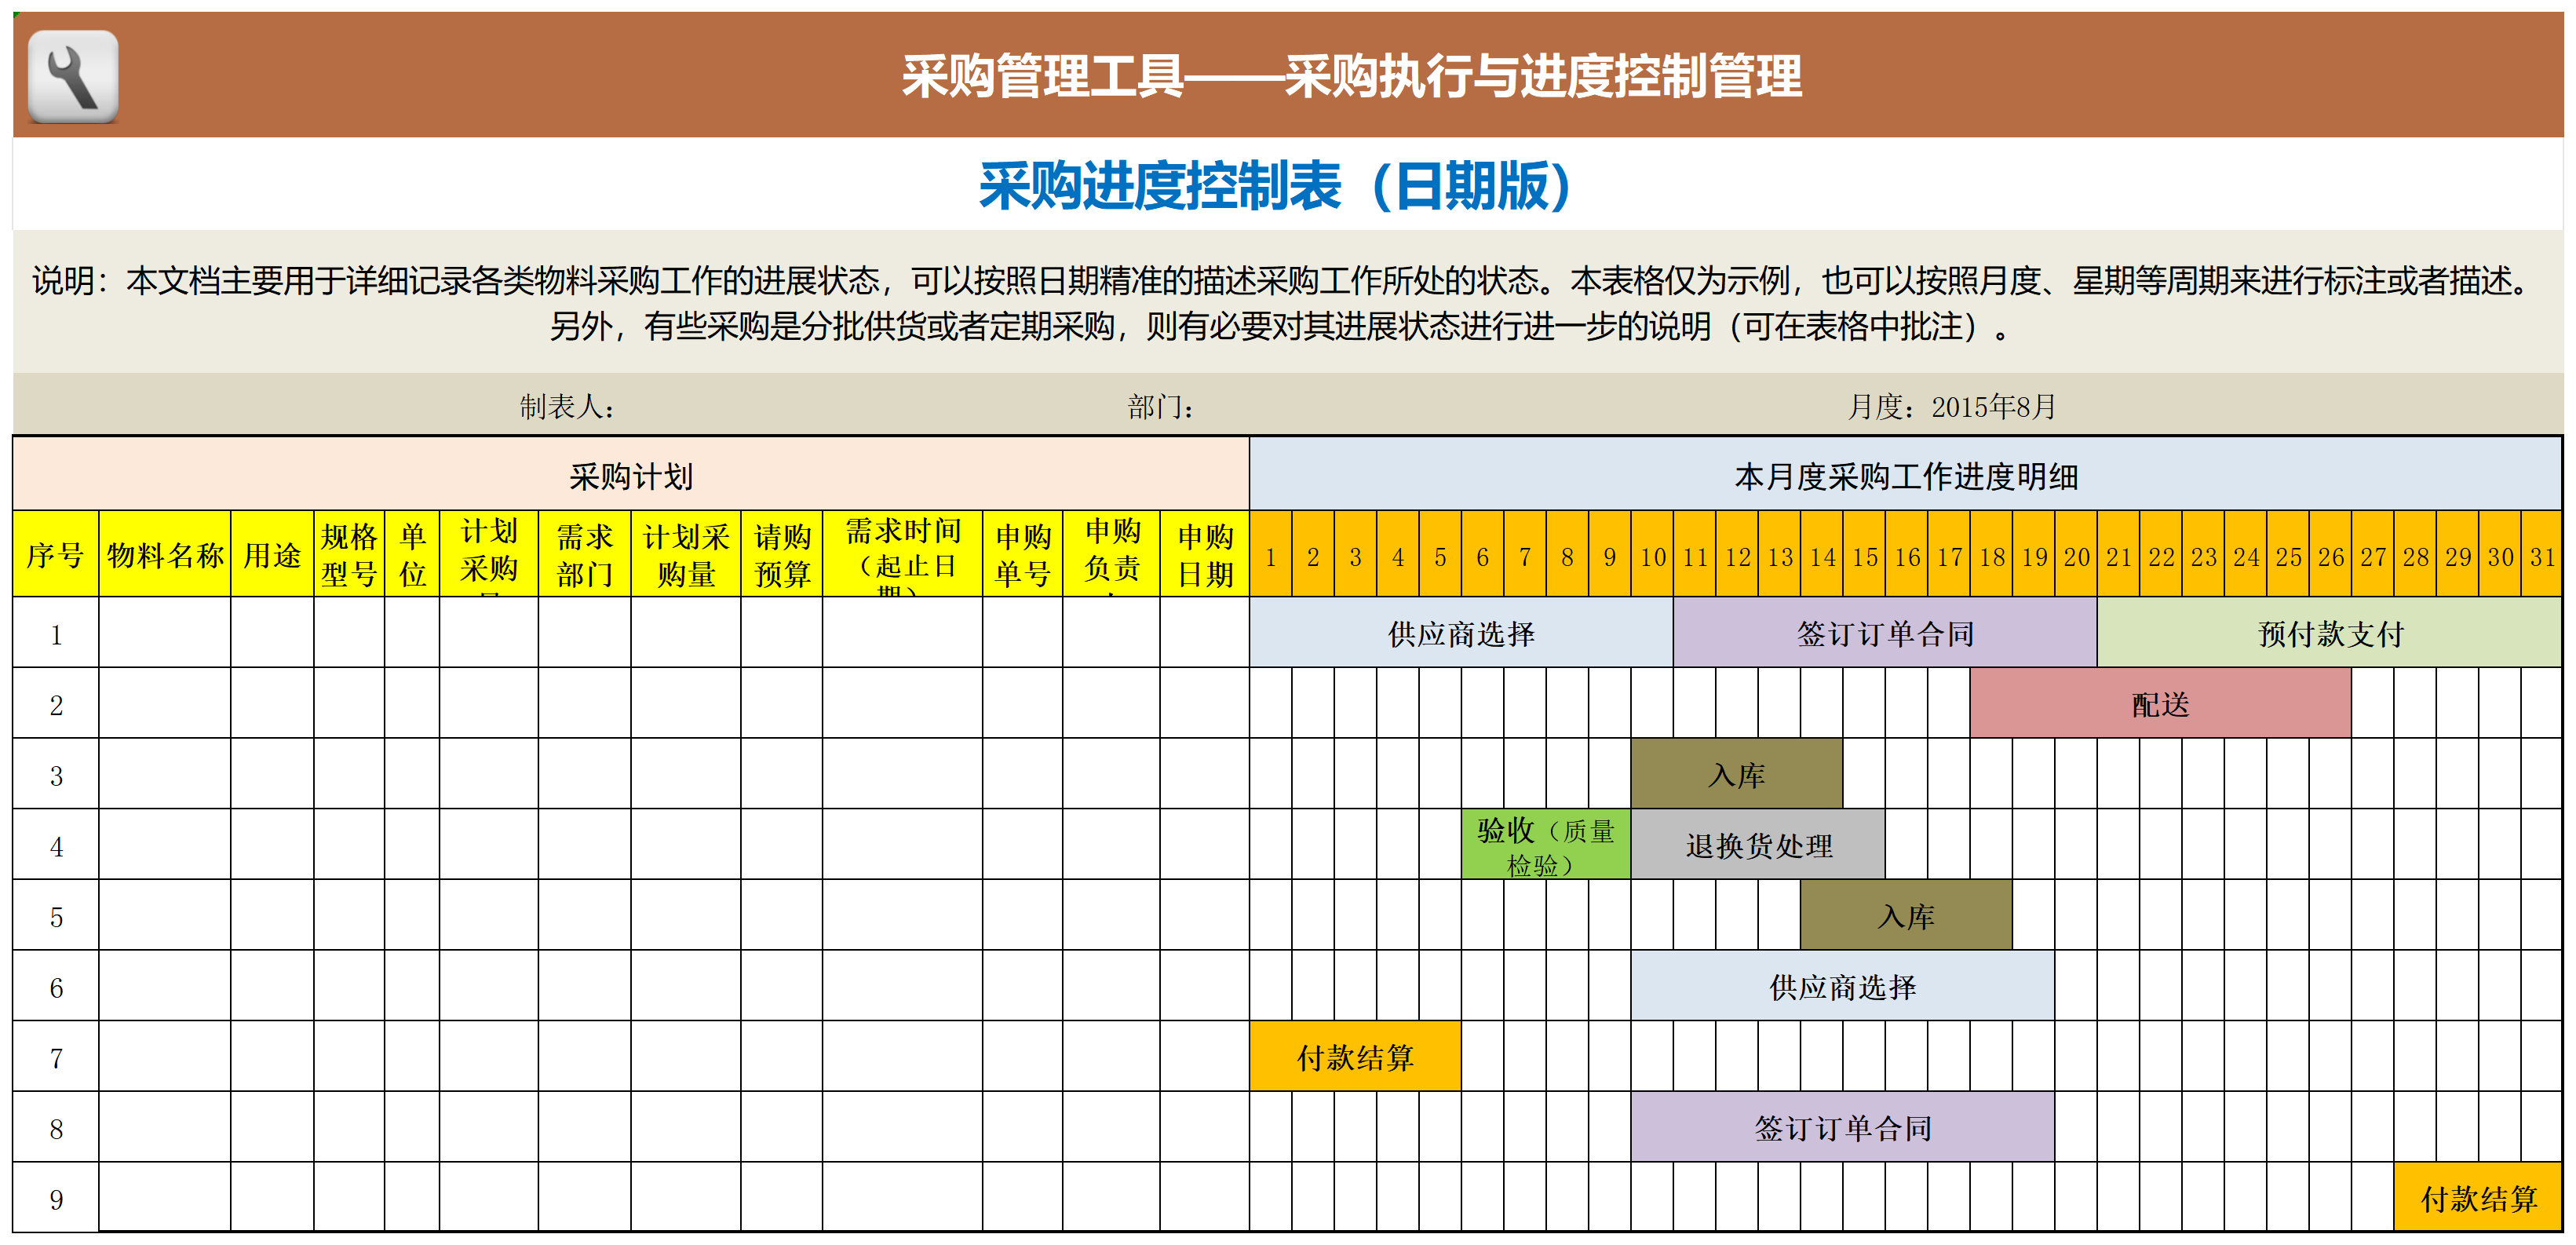
Task: Click the 单位 column header
Action: [412, 555]
